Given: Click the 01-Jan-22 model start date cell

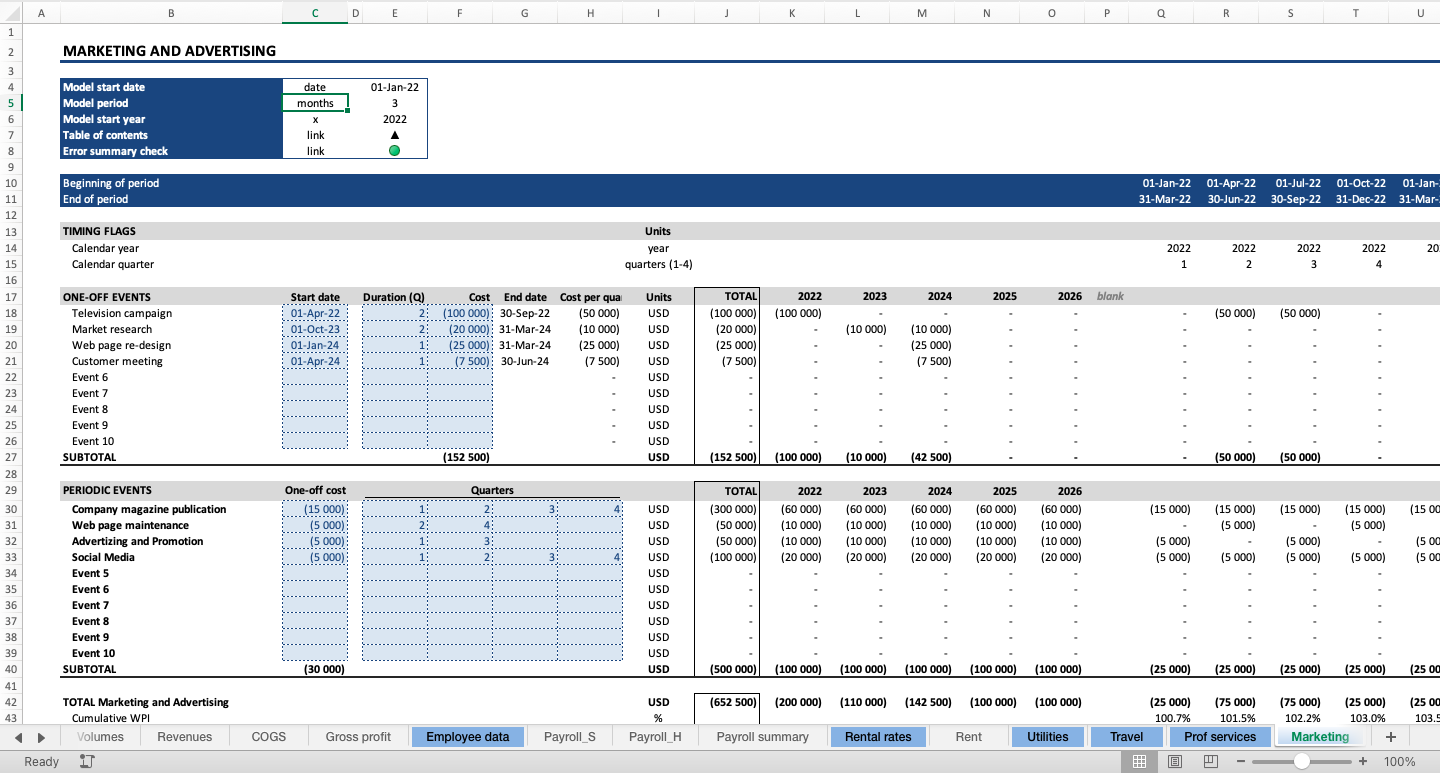Looking at the screenshot, I should click(394, 87).
